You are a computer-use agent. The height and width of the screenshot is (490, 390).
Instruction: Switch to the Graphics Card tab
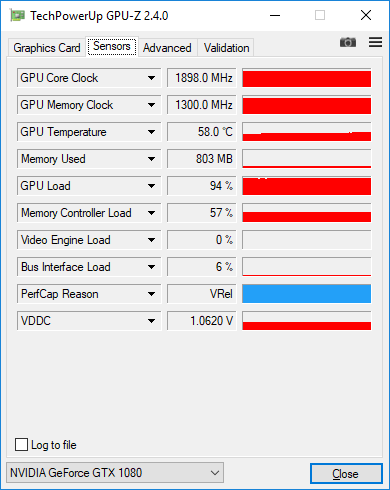point(47,48)
